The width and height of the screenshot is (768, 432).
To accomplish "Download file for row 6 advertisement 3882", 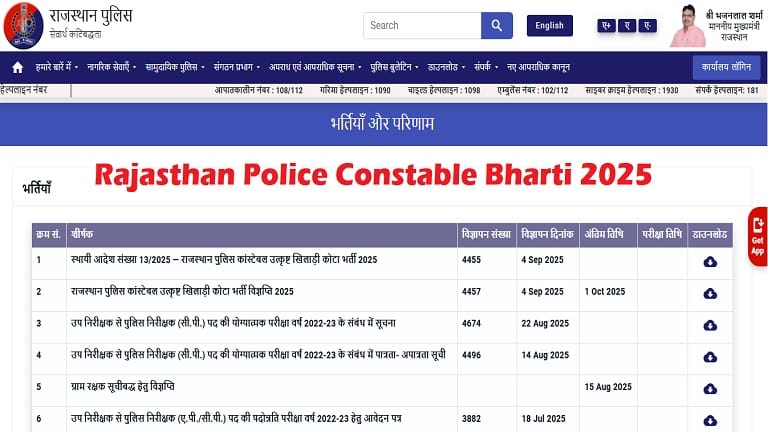I will 710,421.
